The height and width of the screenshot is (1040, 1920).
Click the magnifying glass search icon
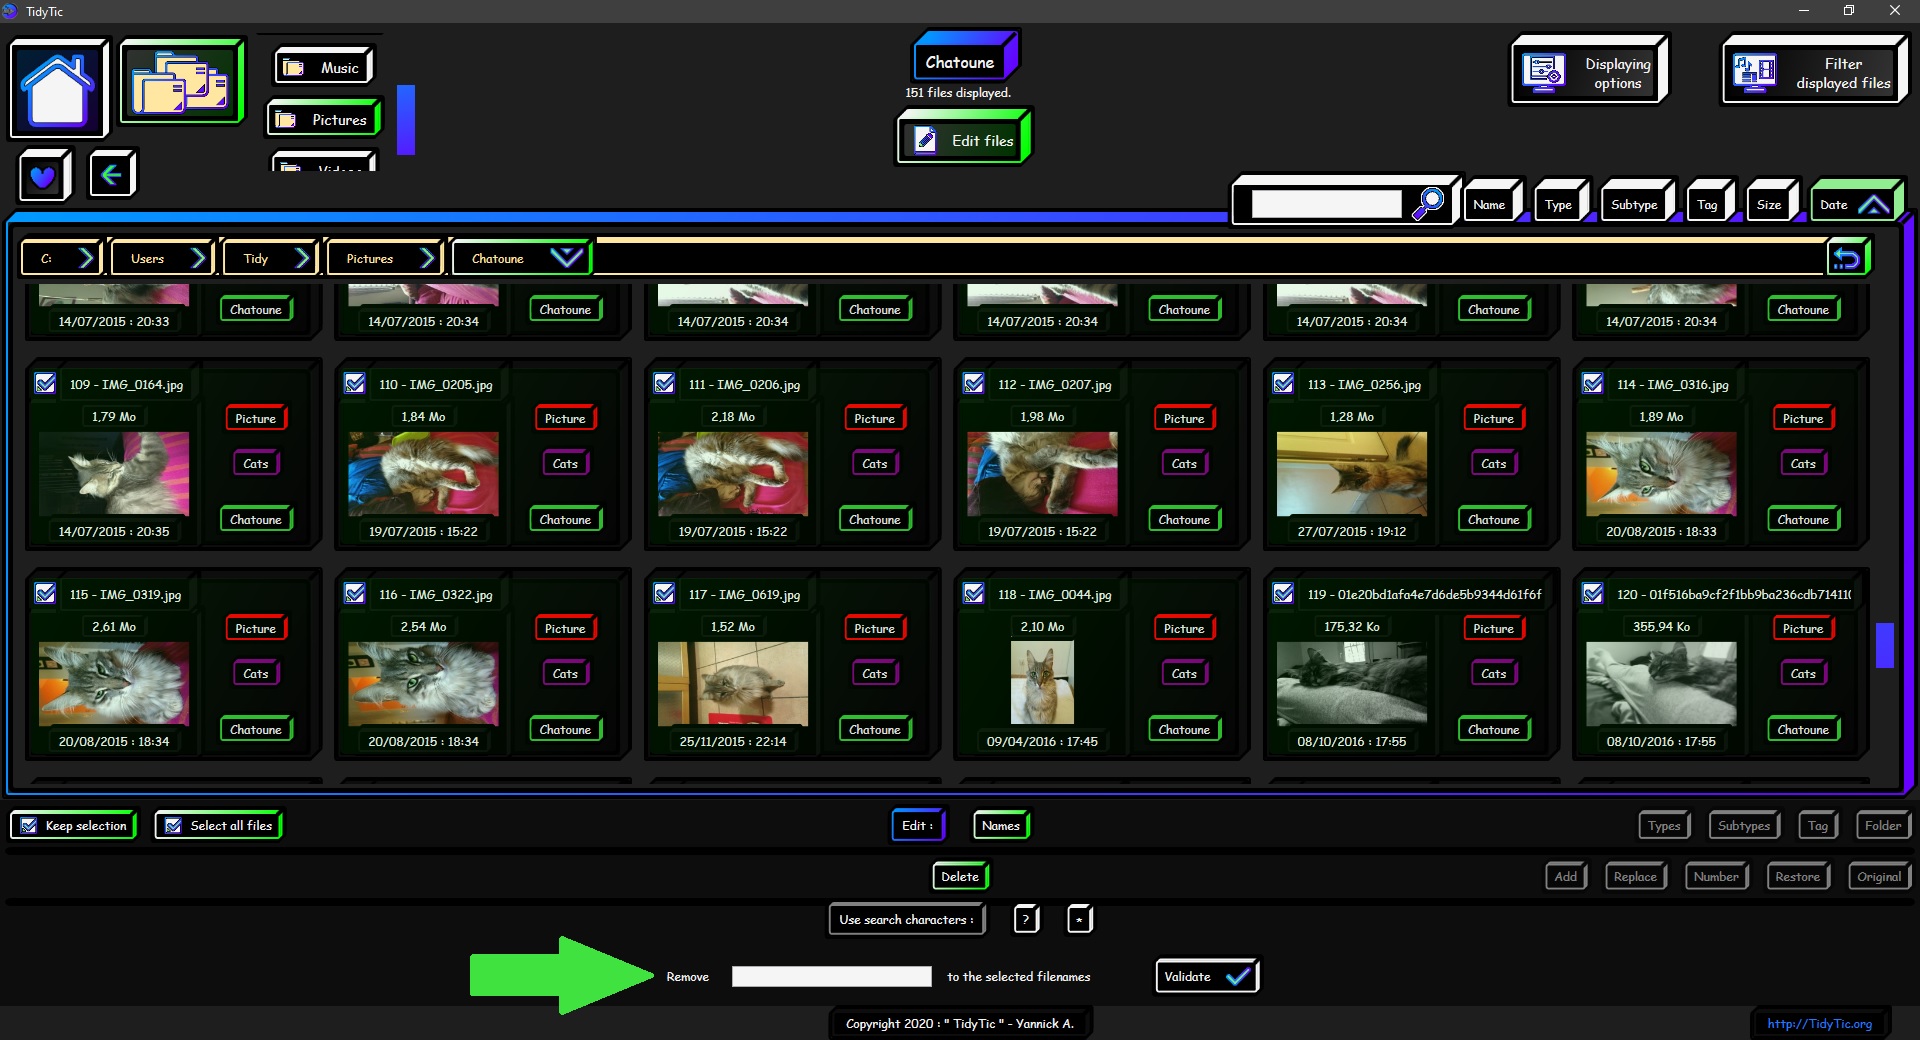1427,204
